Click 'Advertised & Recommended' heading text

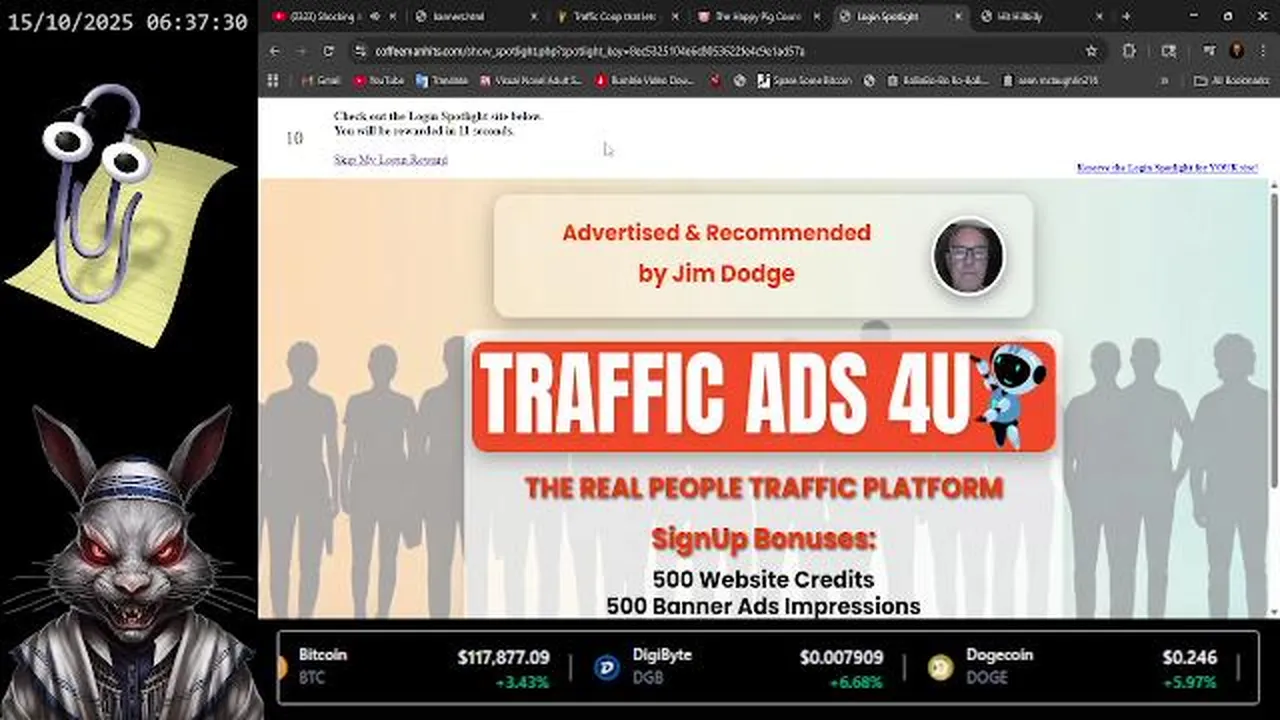coord(716,232)
